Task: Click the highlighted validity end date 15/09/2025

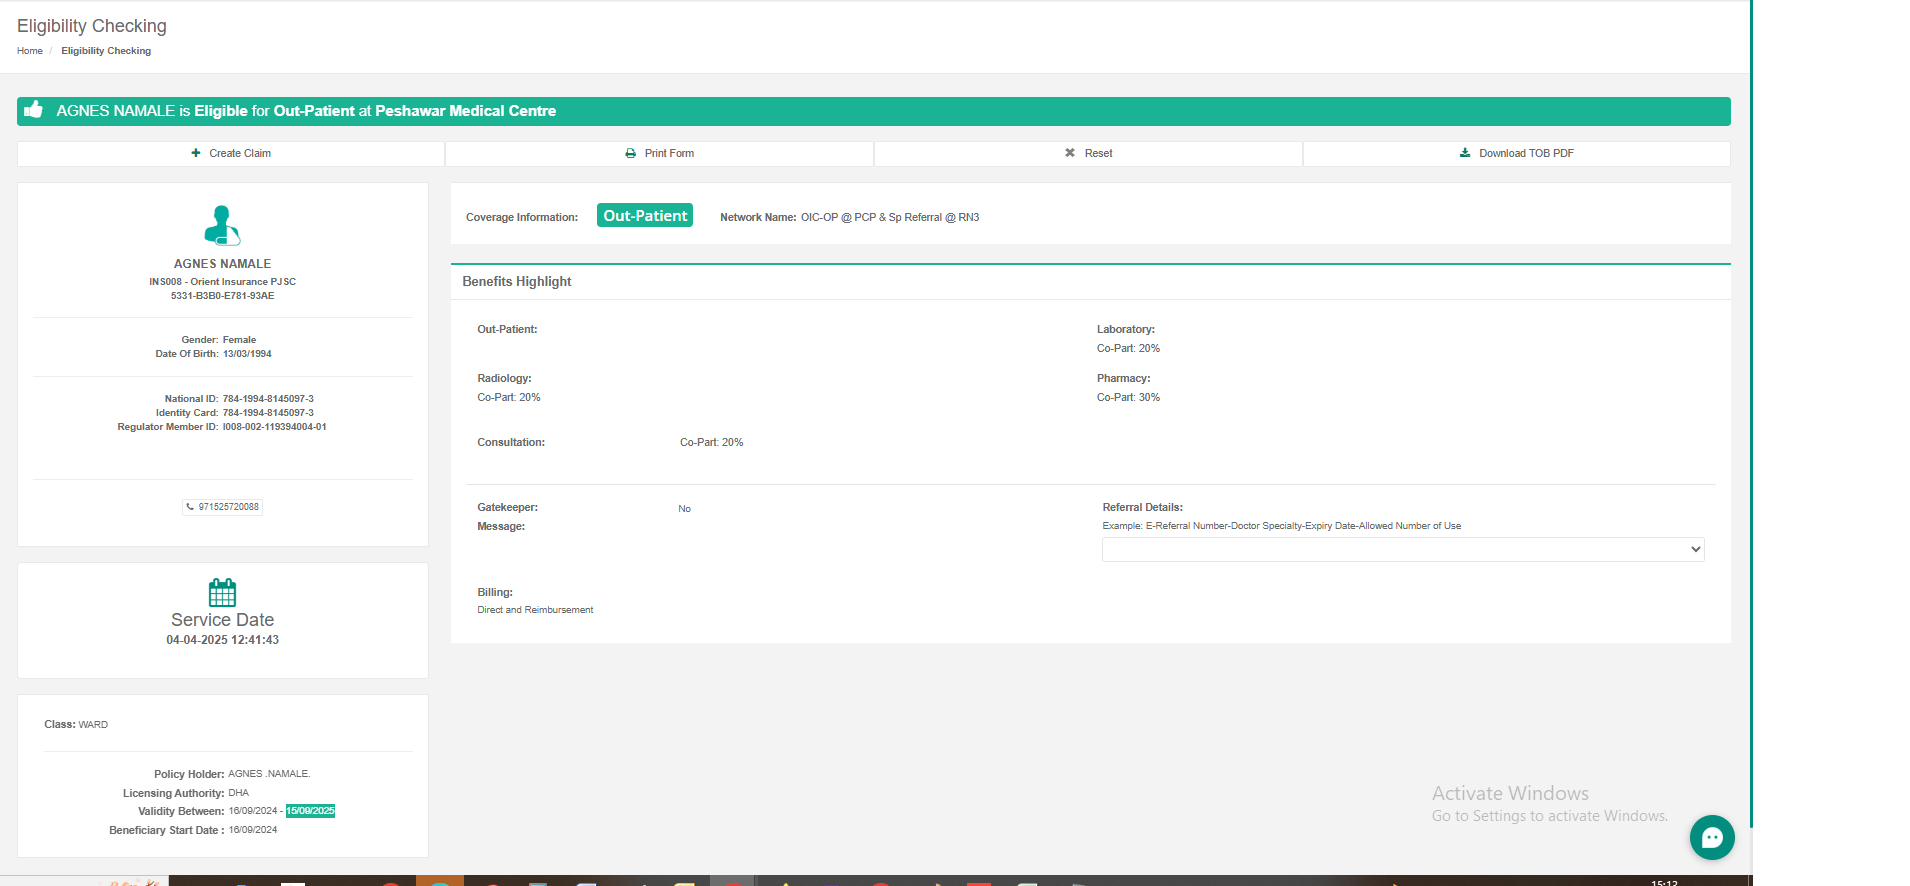Action: click(x=310, y=811)
